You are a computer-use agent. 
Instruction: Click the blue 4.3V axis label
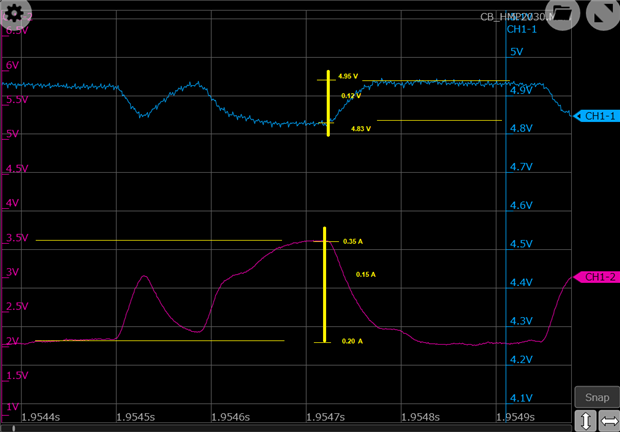click(521, 321)
